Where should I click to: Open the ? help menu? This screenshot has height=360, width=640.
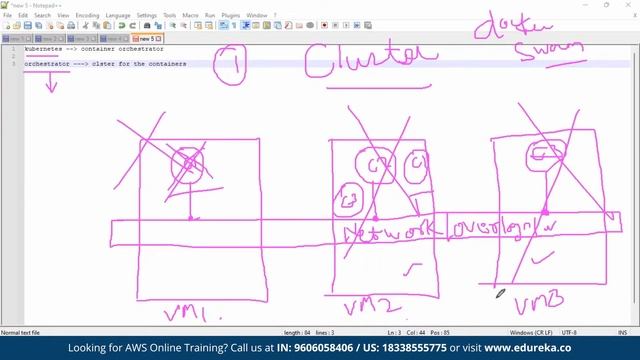275,16
